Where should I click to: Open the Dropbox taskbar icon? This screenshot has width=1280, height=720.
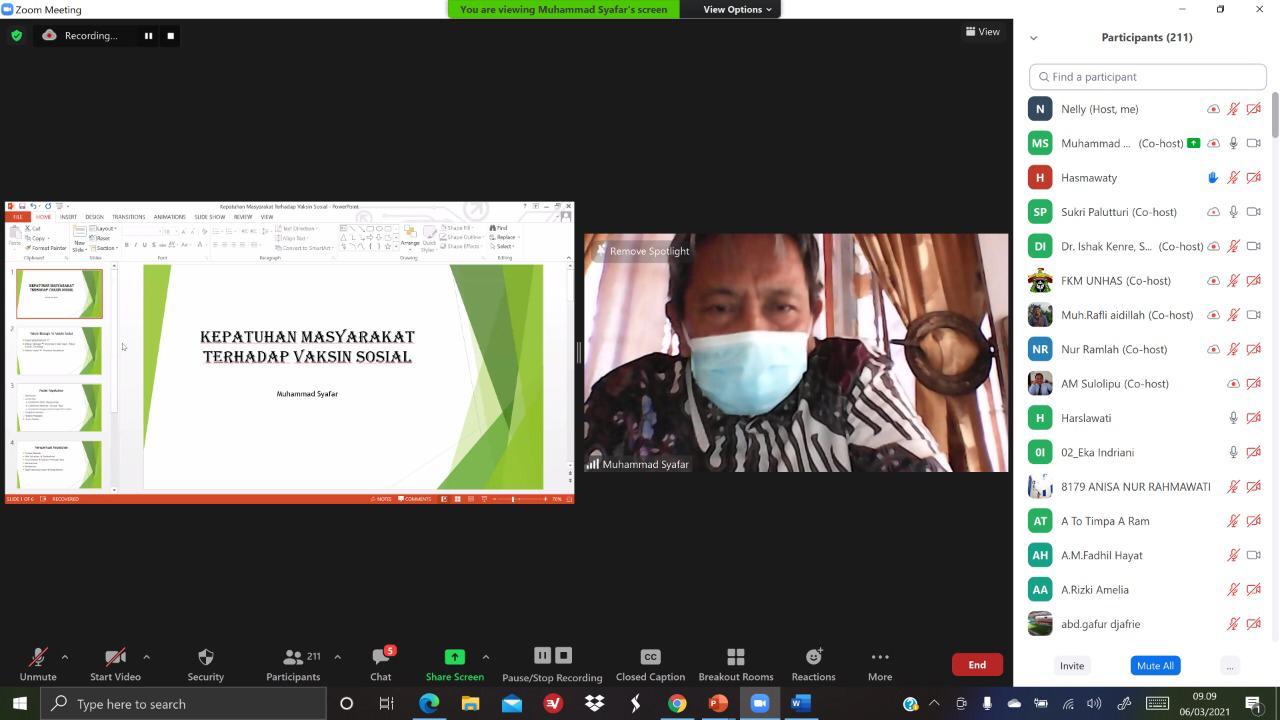(594, 704)
